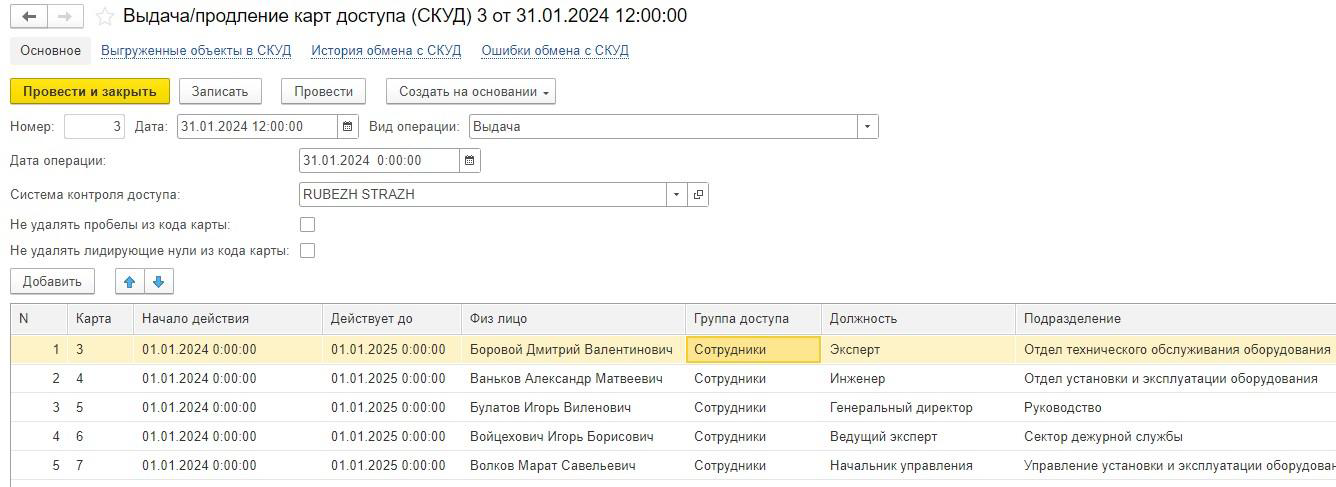
Task: Click the Номер input field
Action: click(x=94, y=127)
